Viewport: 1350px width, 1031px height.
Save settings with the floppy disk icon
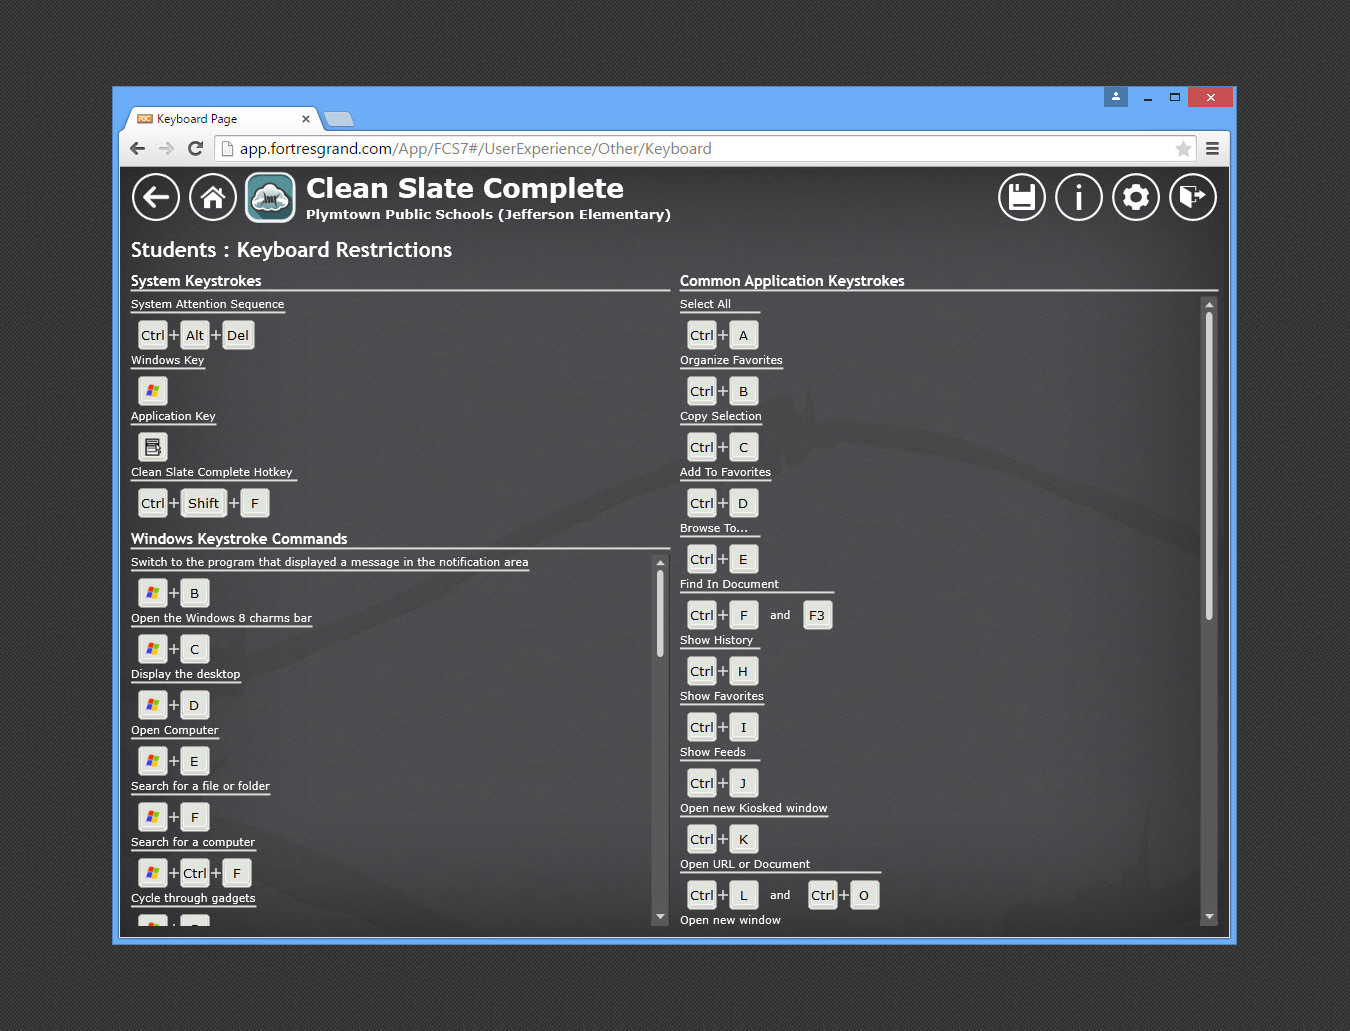click(1021, 197)
